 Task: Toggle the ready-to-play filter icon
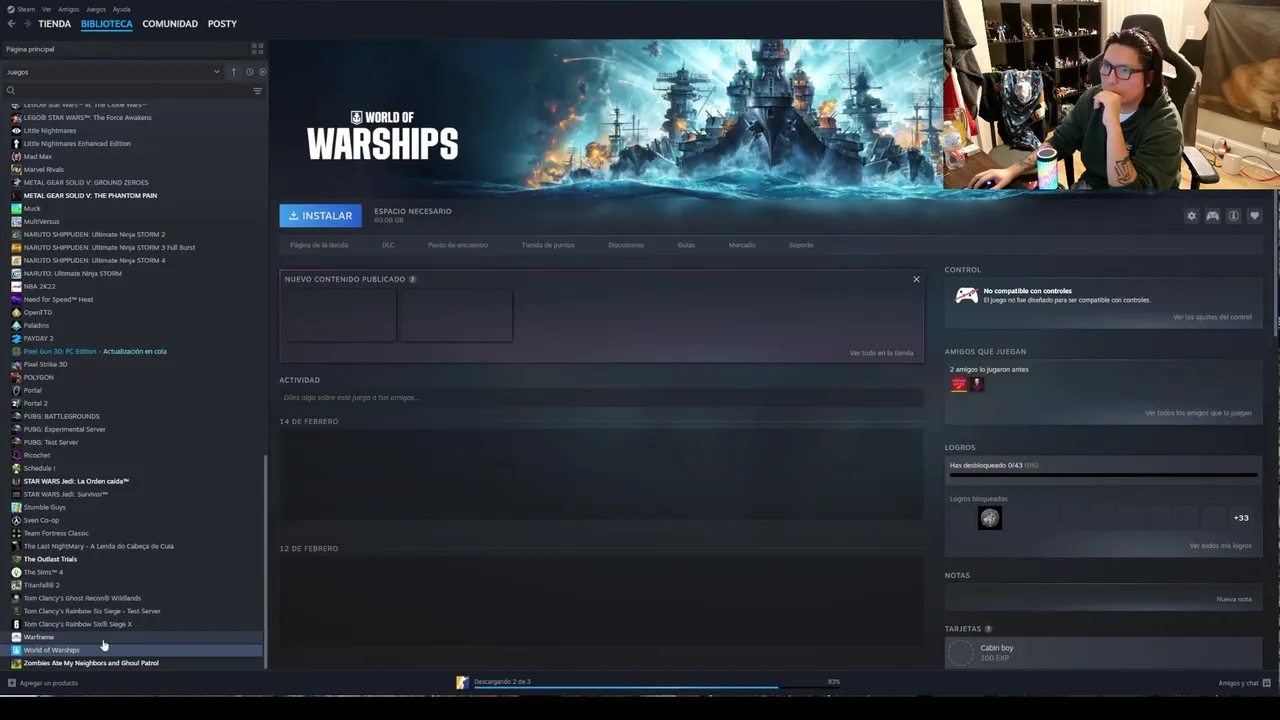tap(263, 72)
